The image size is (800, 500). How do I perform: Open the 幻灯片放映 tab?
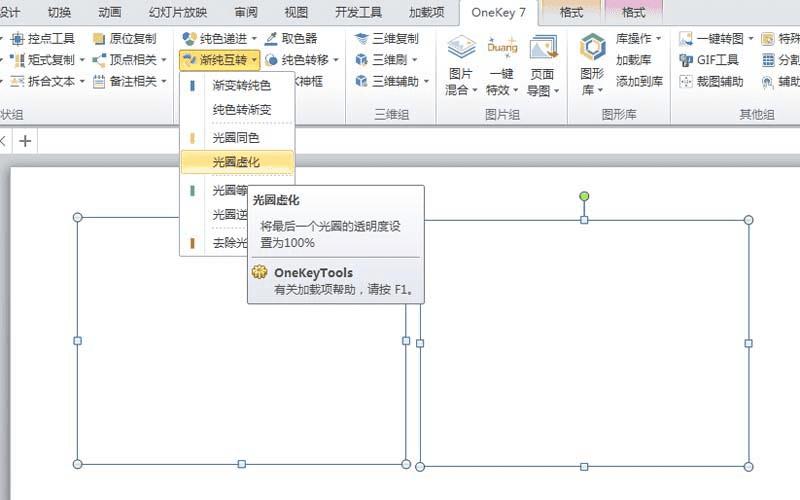(x=178, y=13)
